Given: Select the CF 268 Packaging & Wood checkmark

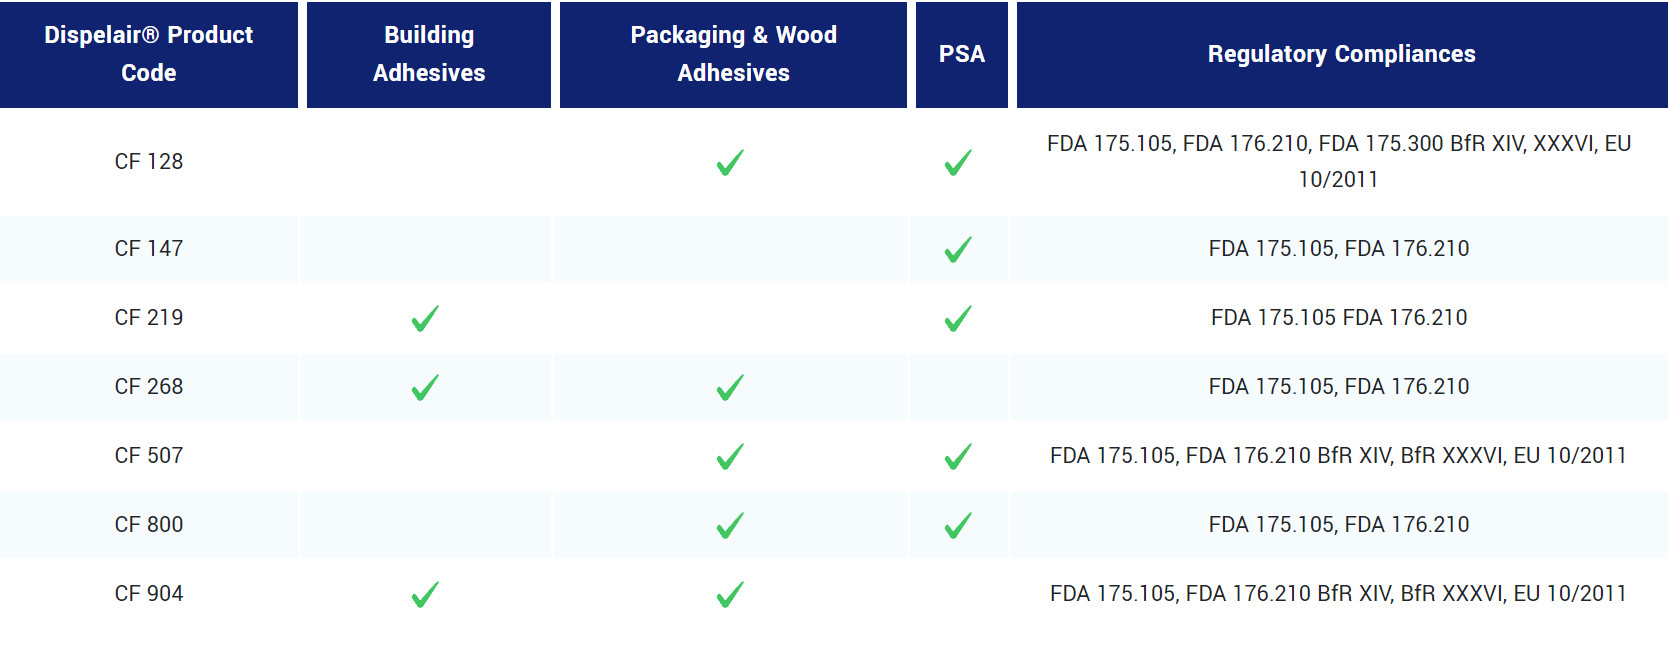Looking at the screenshot, I should (730, 387).
